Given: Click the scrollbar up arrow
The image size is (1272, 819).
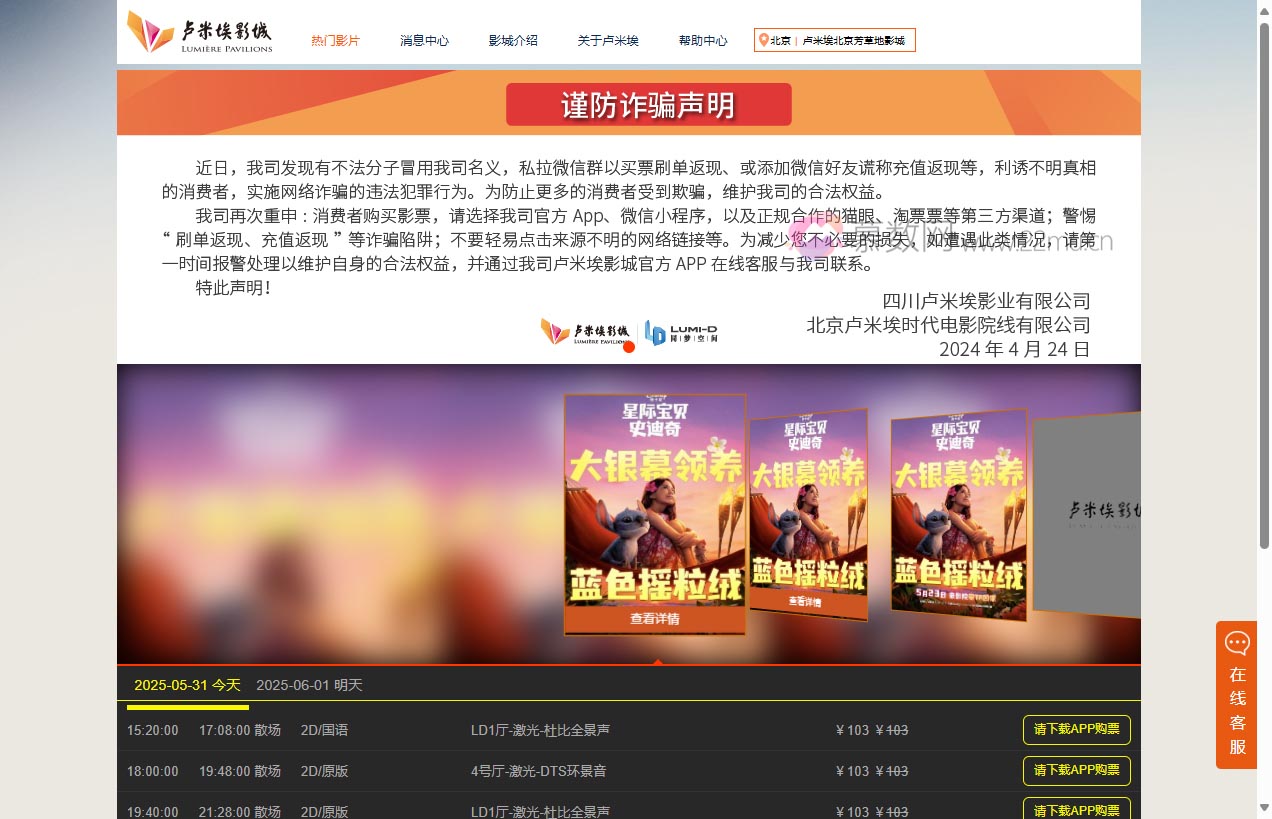Looking at the screenshot, I should 1263,9.
